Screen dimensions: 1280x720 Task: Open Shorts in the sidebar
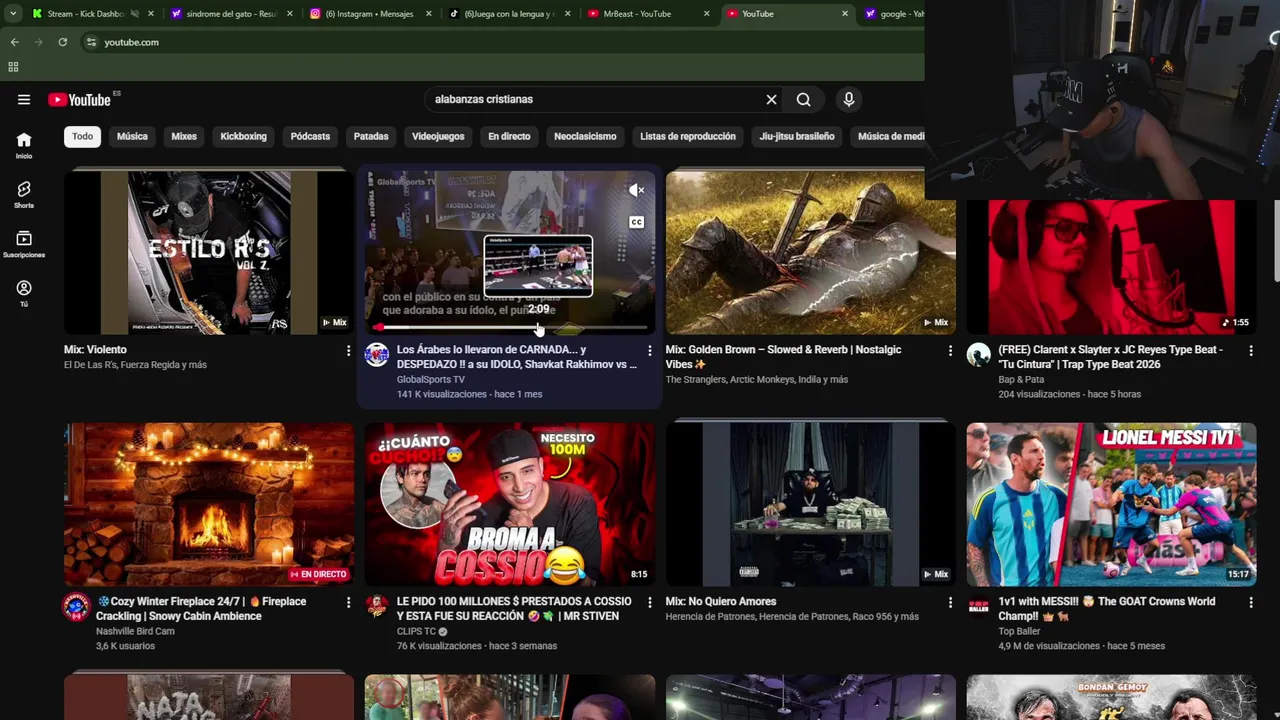click(24, 195)
